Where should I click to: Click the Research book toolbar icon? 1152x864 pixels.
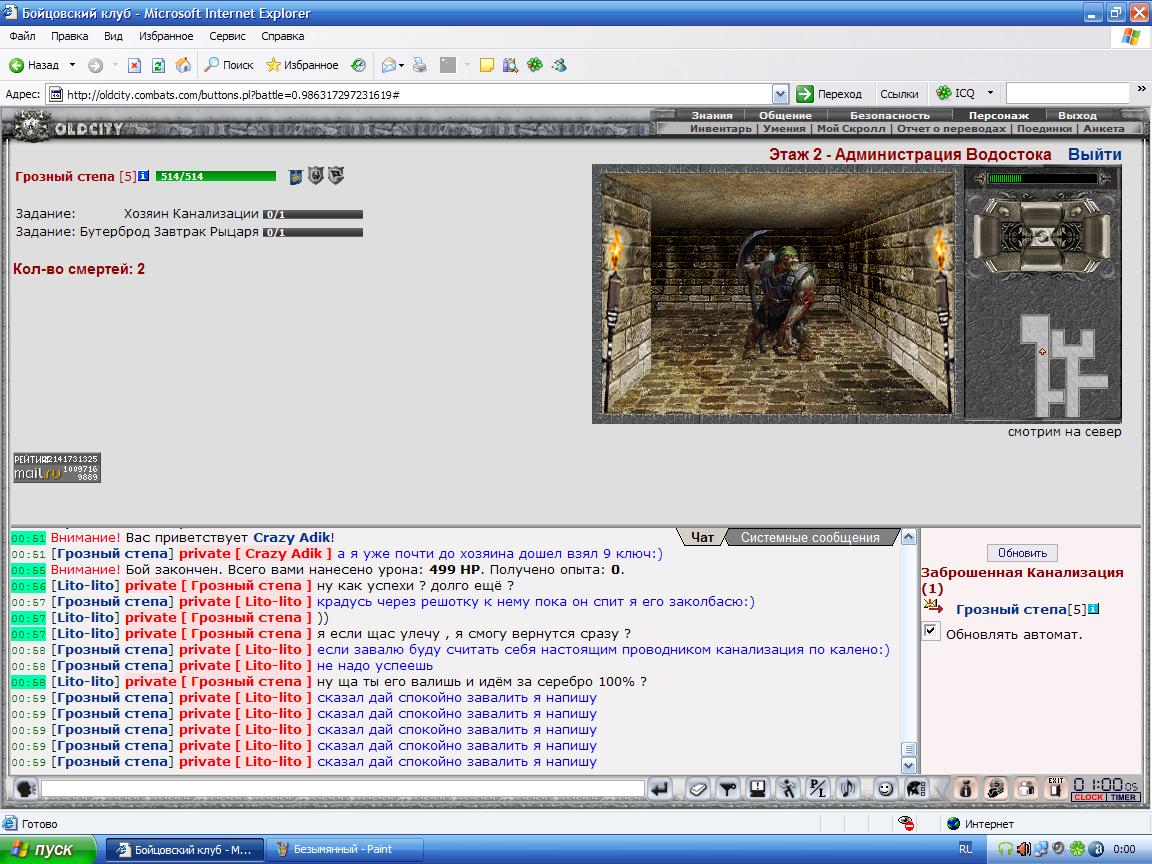click(x=511, y=65)
